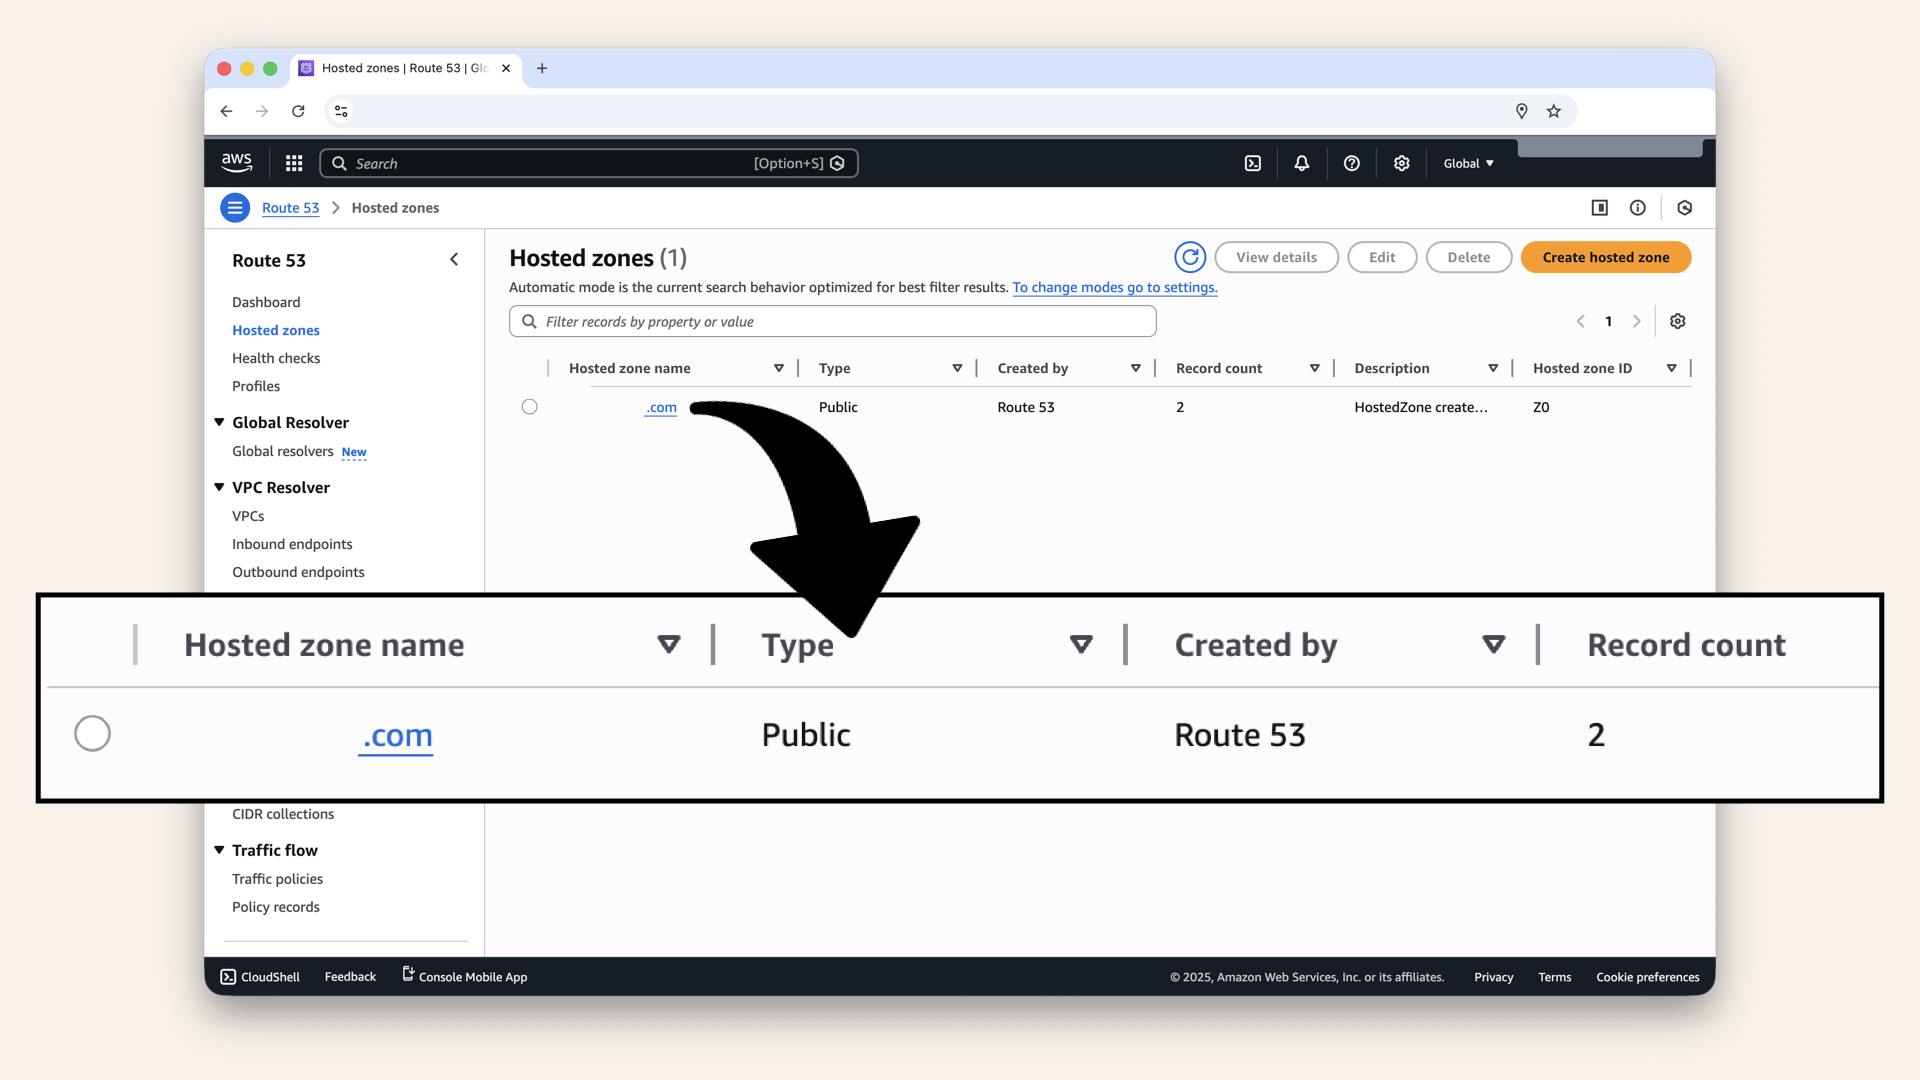Open the Route 53 breadcrumb link

click(x=290, y=208)
